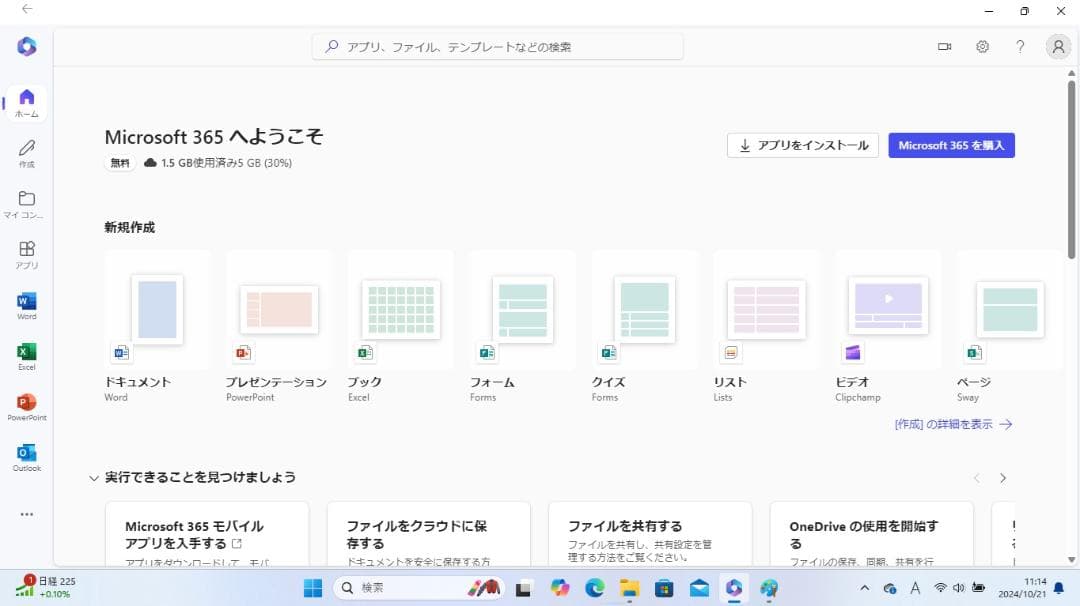Click the Microsoft 365 logo icon

[27, 46]
